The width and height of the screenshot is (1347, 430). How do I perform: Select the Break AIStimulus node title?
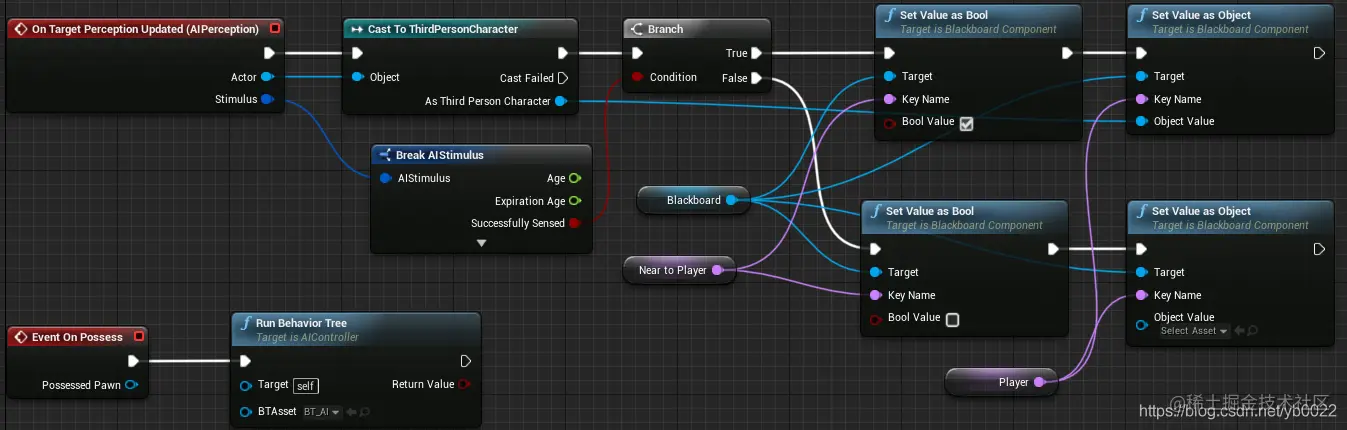coord(439,155)
